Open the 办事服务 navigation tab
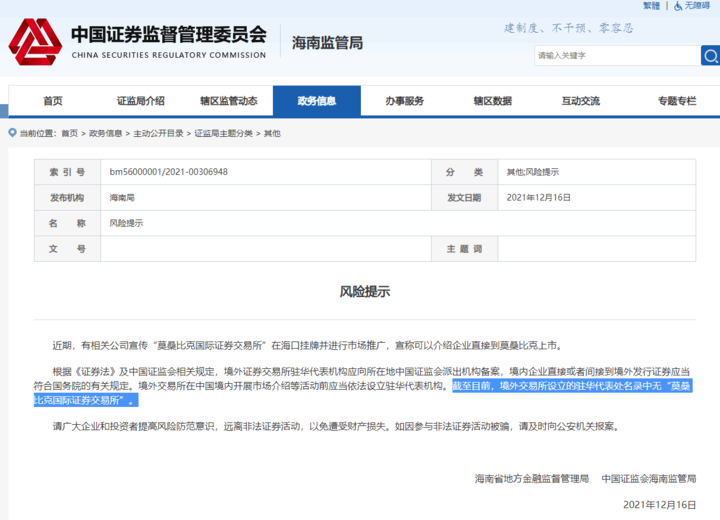Image resolution: width=720 pixels, height=520 pixels. [x=404, y=101]
